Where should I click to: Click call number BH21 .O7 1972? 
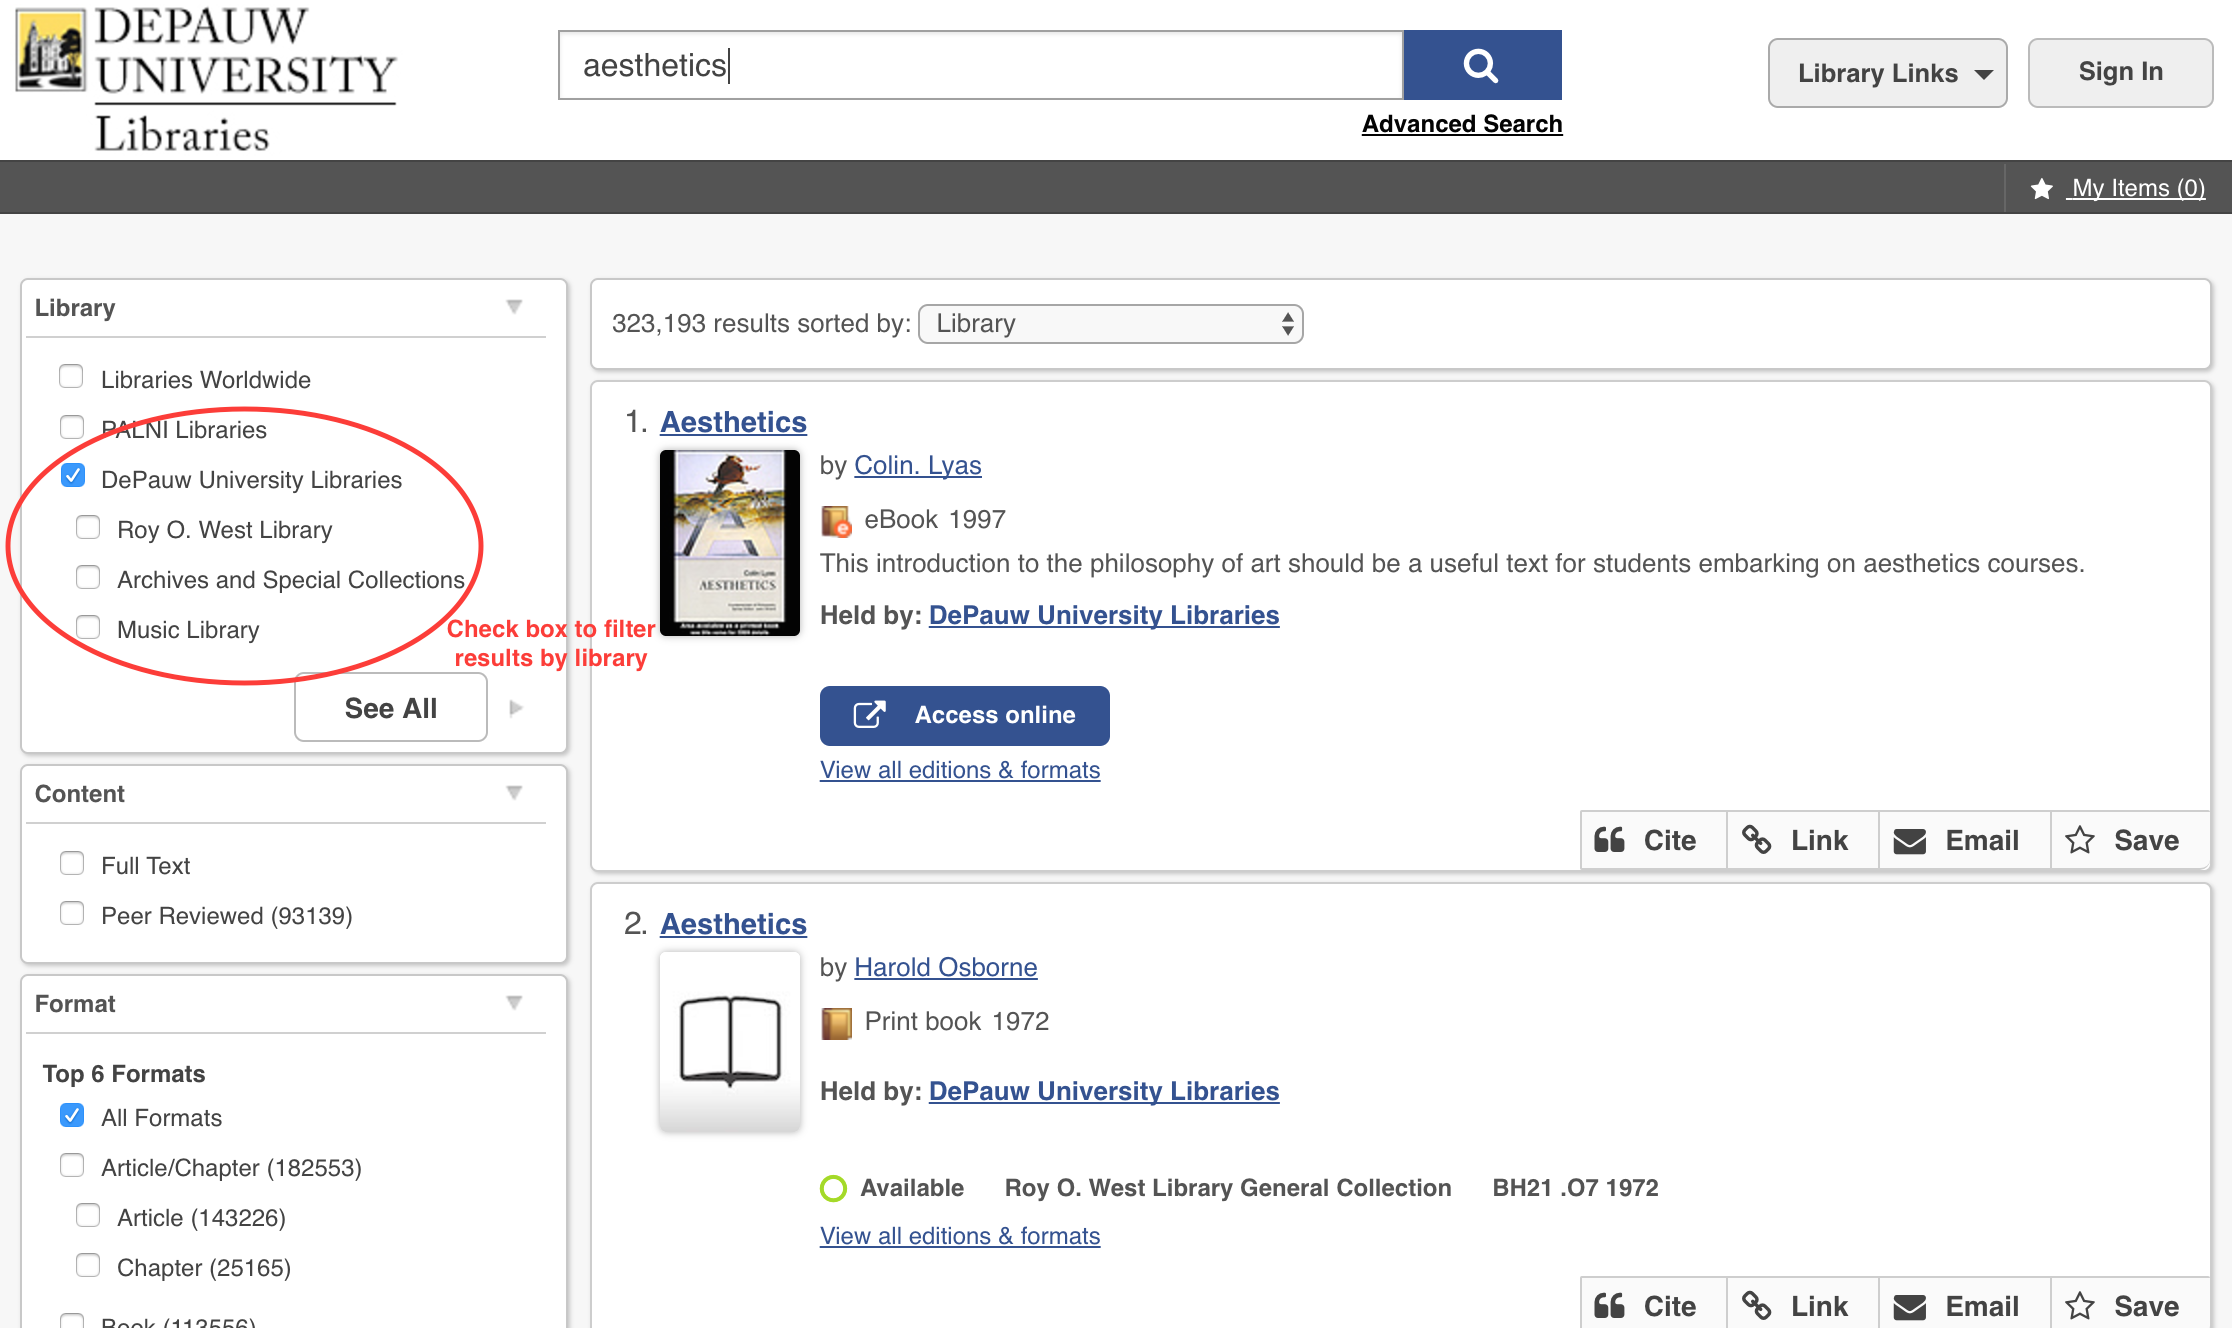(1575, 1188)
